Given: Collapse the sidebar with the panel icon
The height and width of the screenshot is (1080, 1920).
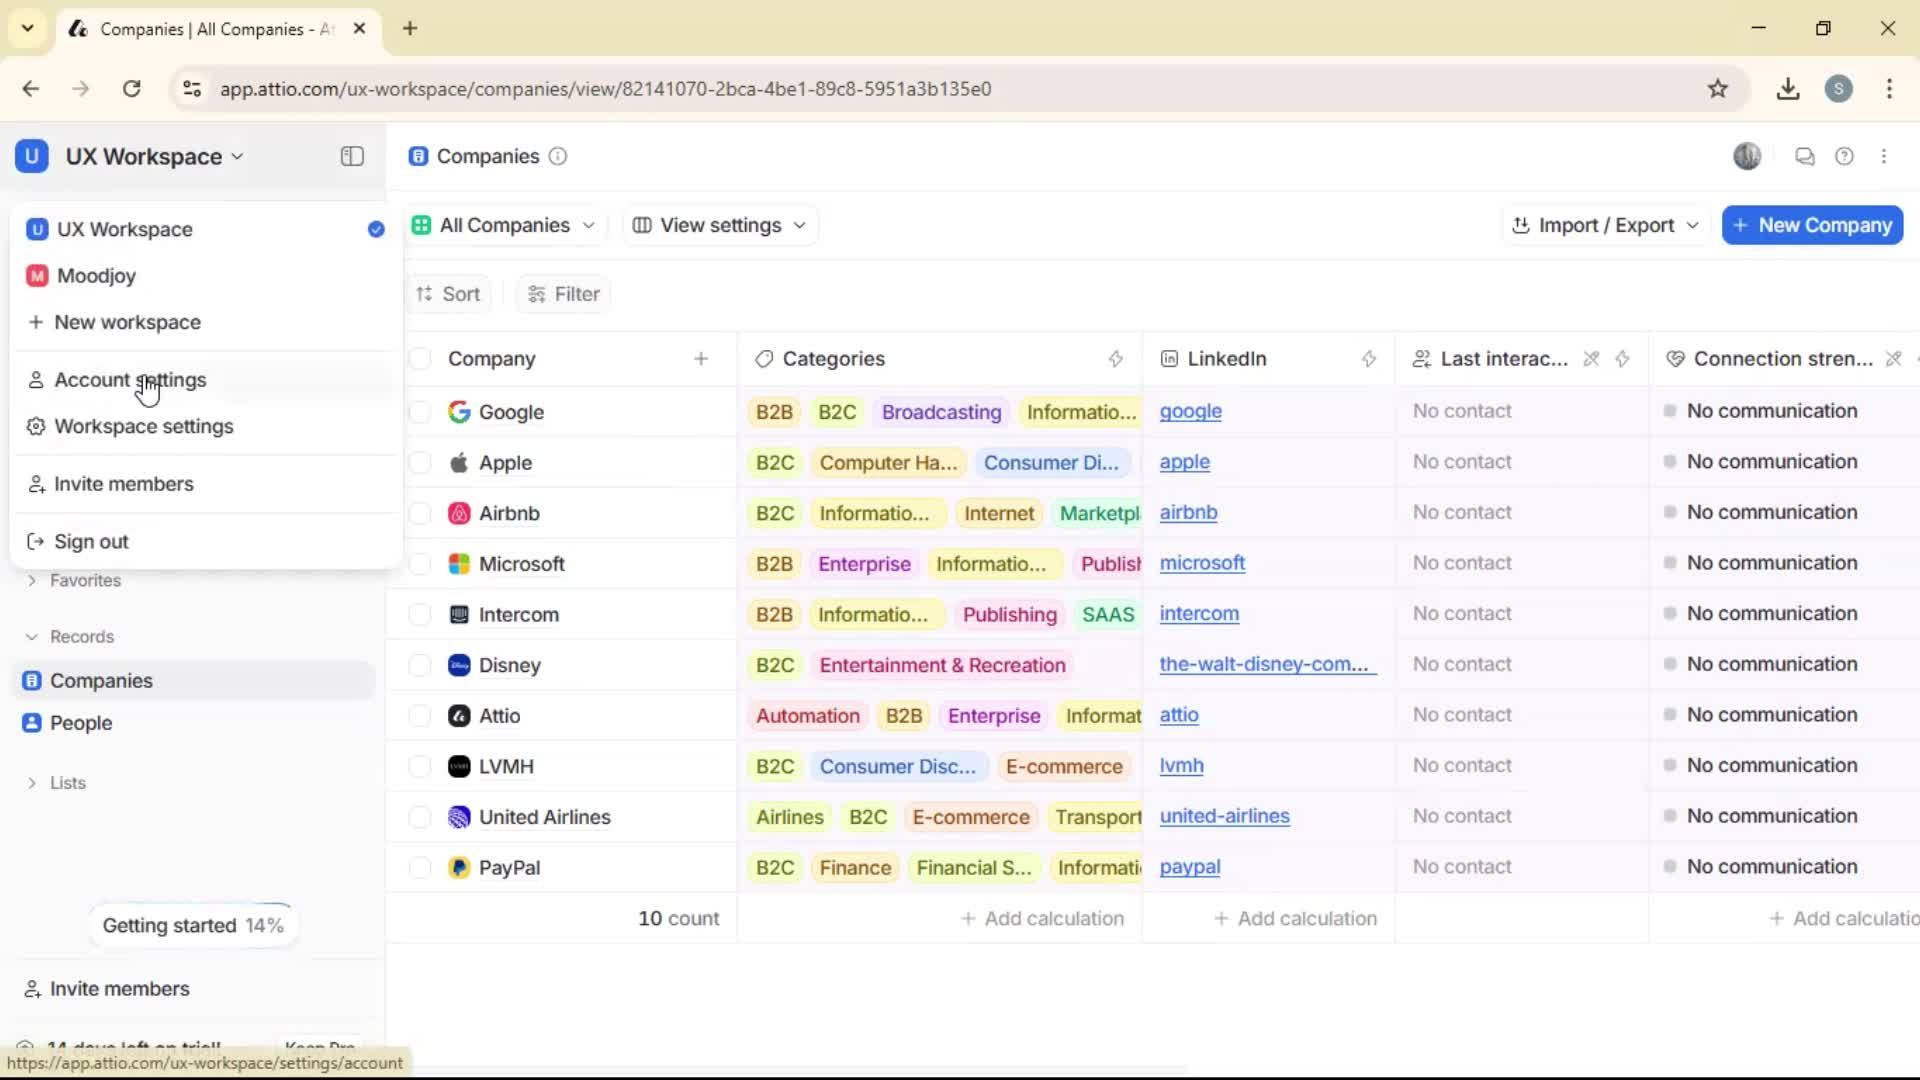Looking at the screenshot, I should (352, 156).
